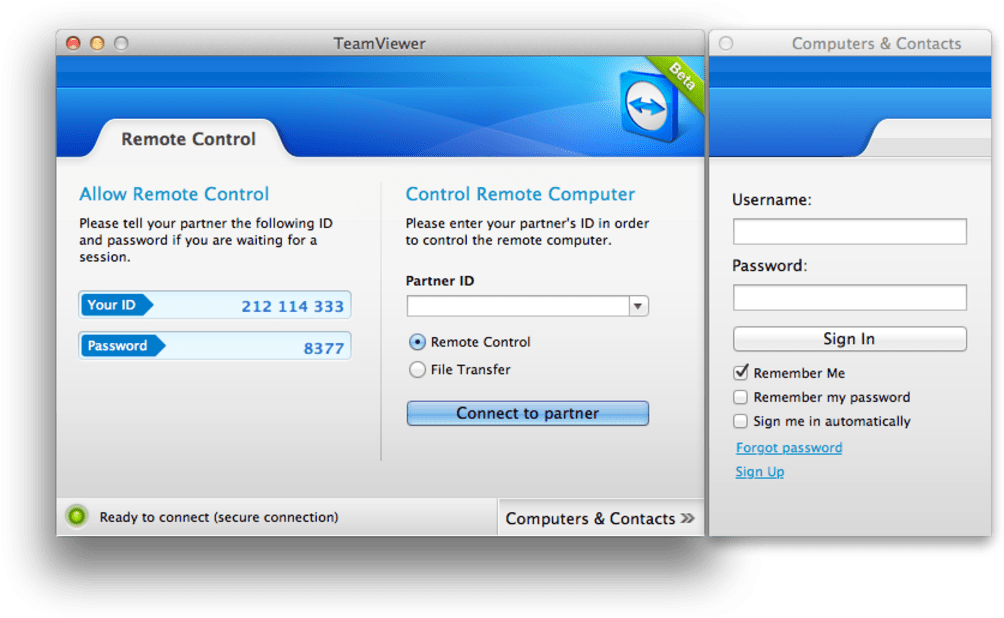
Task: Check the Sign me in automatically option
Action: coord(741,421)
